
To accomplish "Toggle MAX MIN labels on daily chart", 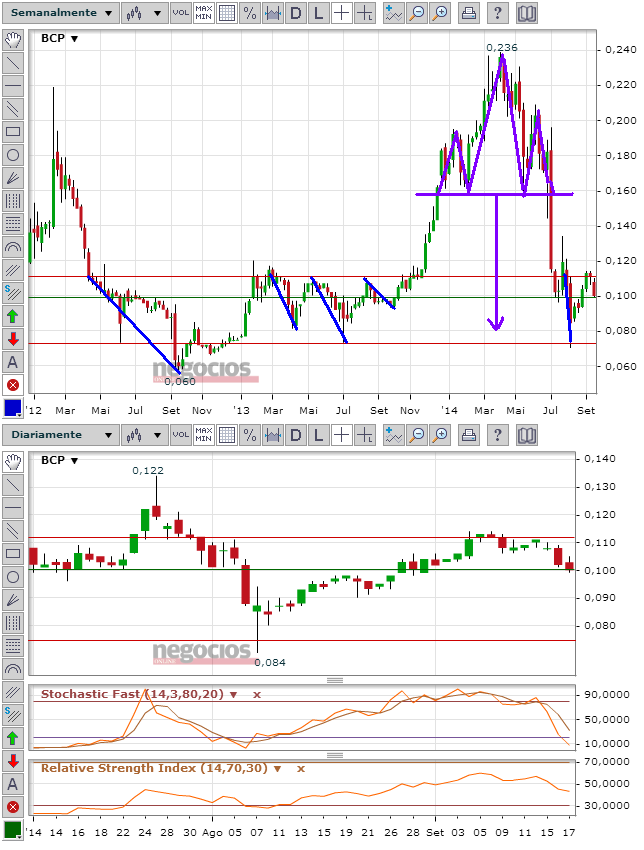I will (x=203, y=435).
